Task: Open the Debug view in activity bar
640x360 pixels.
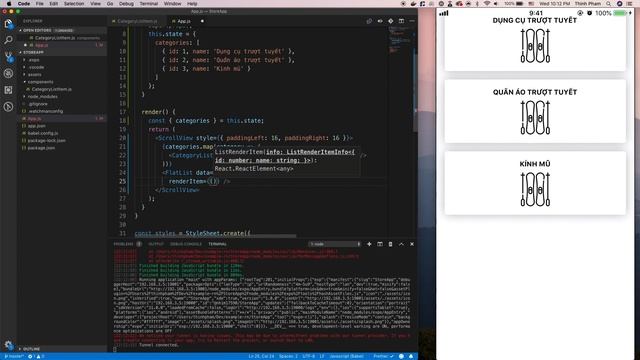Action: coord(8,73)
